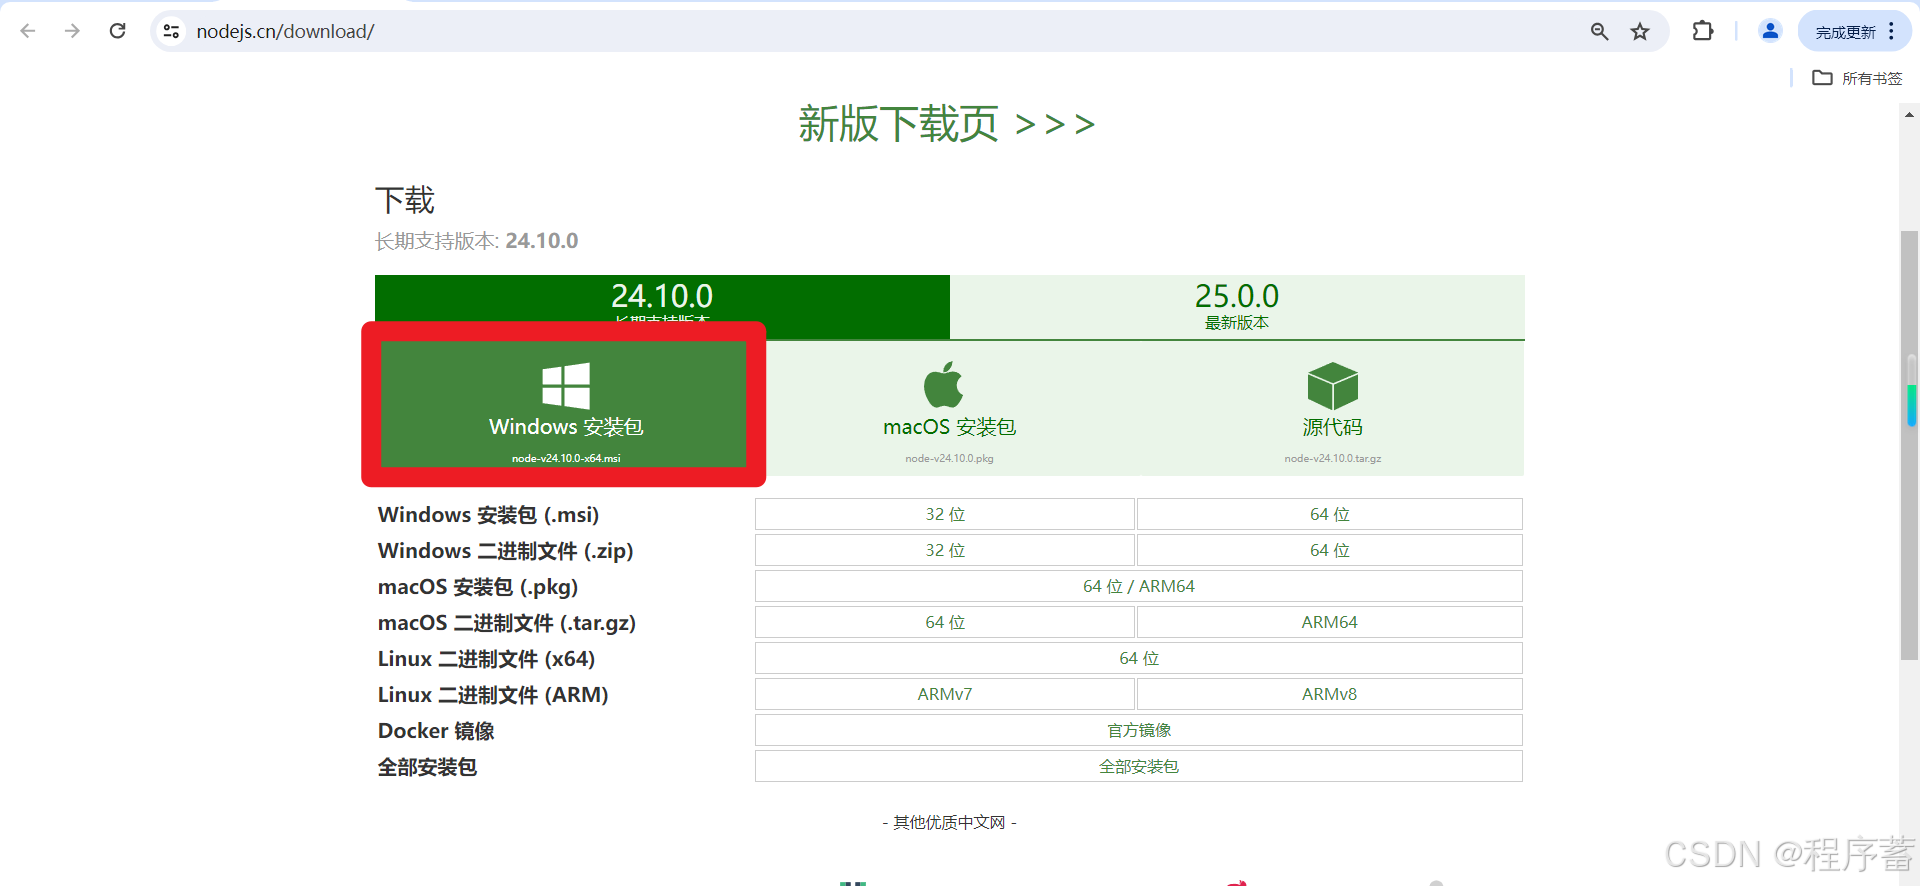Viewport: 1920px width, 886px height.
Task: Select ARMv8 Linux binary download
Action: click(x=1330, y=694)
